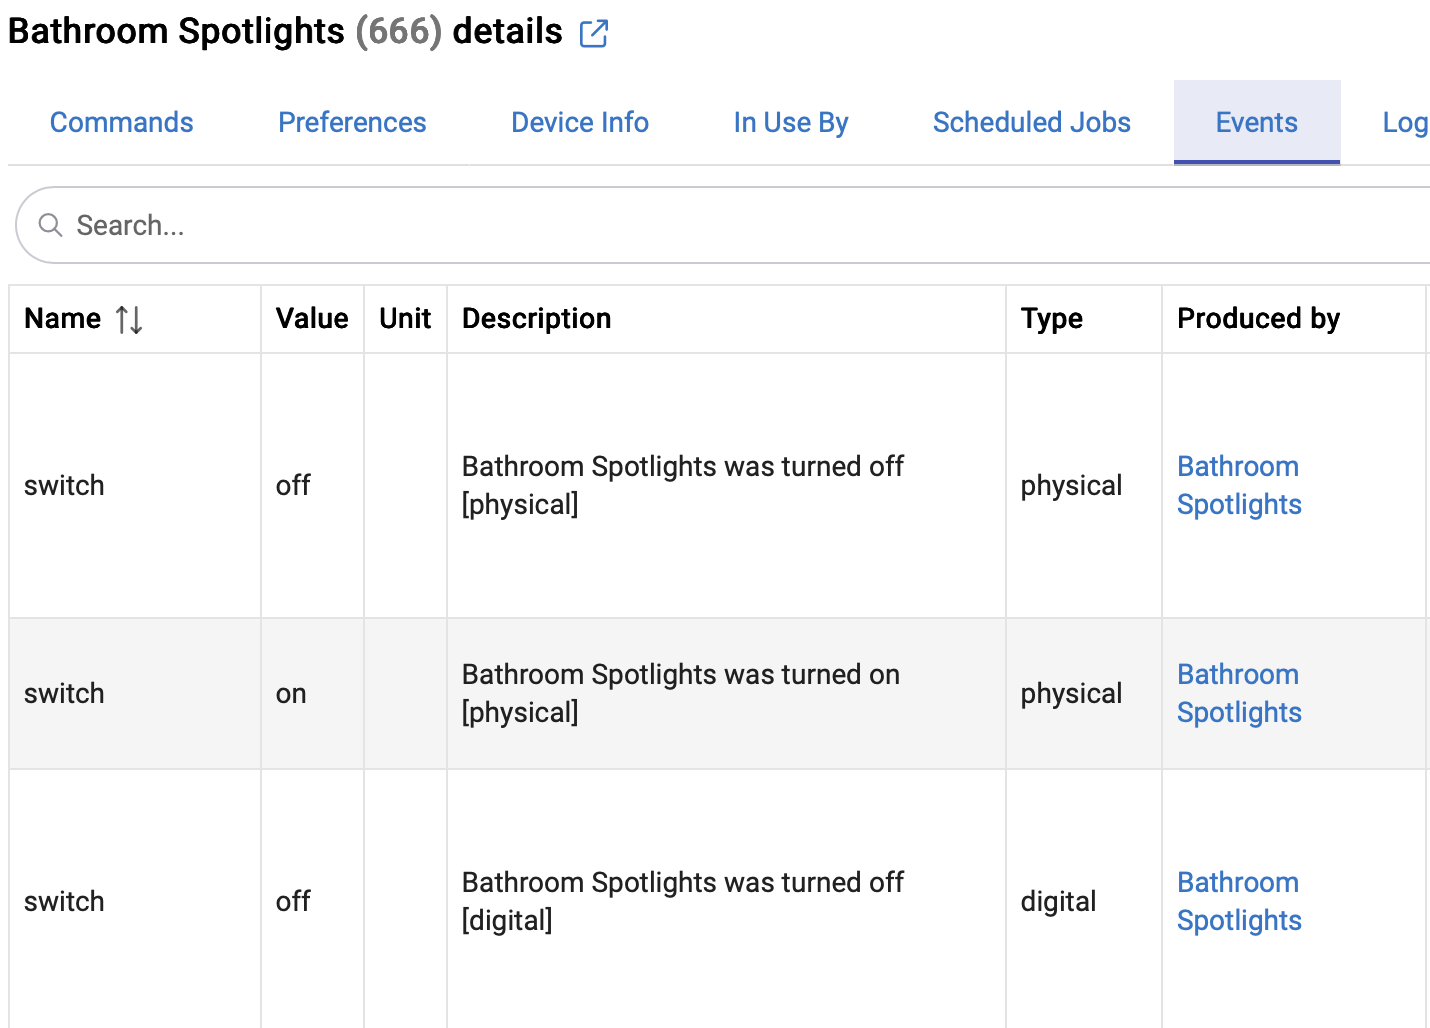Open Bathroom Spotlights link in second row
1430x1028 pixels.
1239,693
